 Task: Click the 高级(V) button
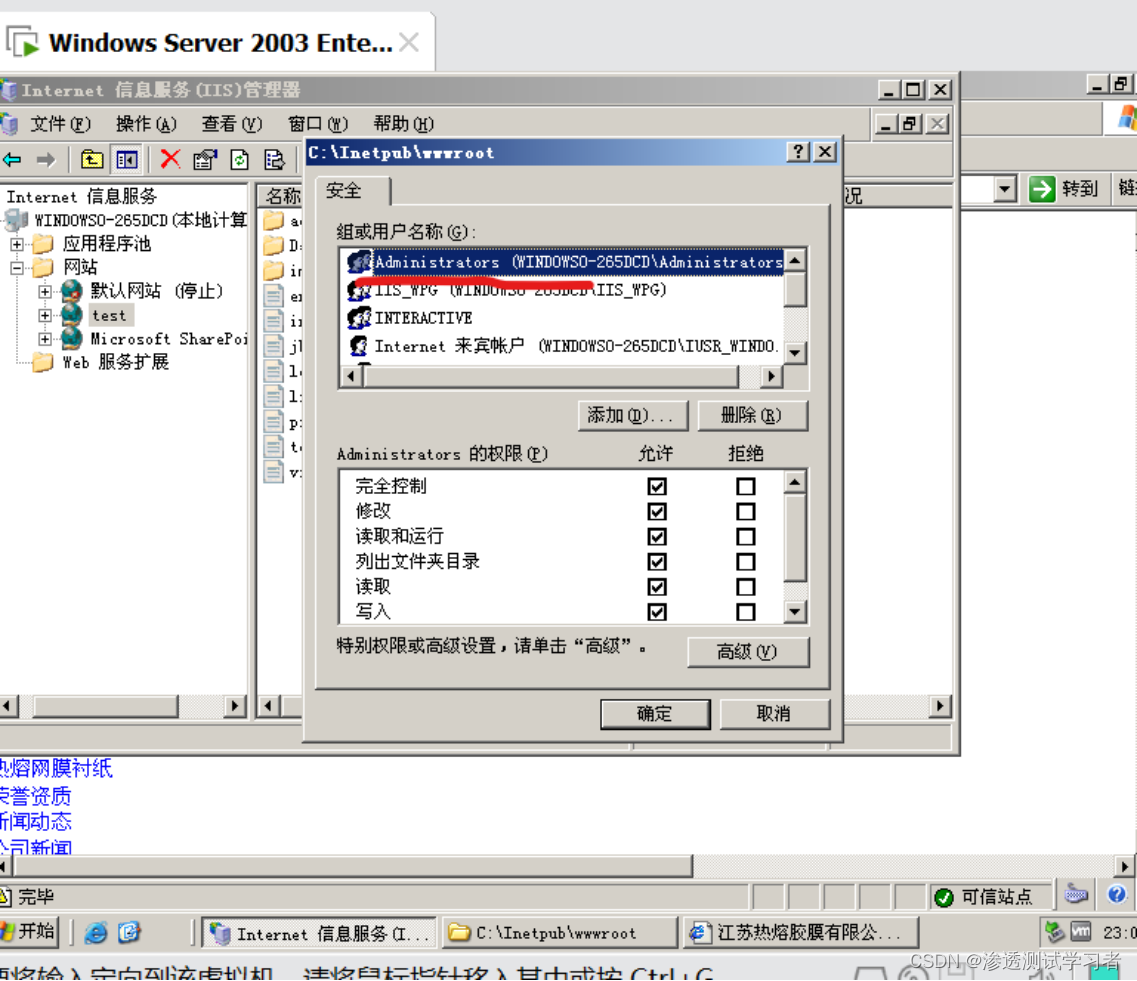(x=747, y=652)
